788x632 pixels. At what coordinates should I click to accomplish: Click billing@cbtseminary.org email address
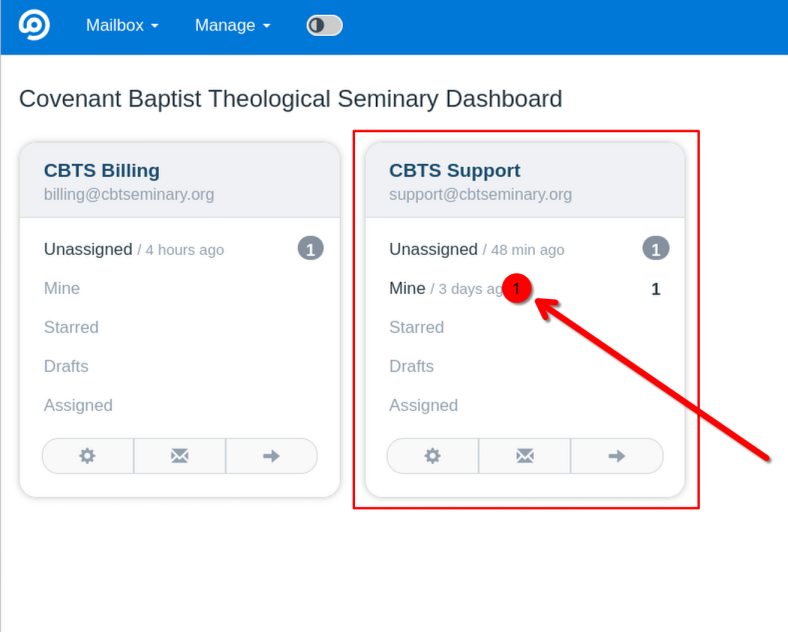pos(129,194)
